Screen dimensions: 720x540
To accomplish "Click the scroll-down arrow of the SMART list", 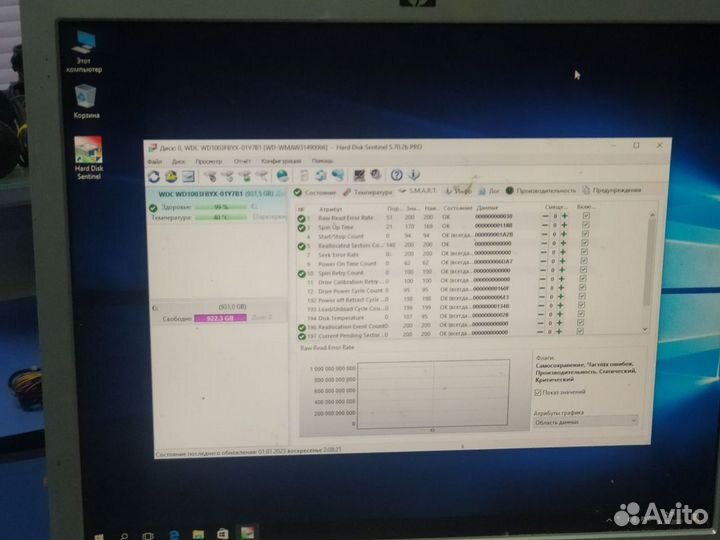I will [x=645, y=329].
